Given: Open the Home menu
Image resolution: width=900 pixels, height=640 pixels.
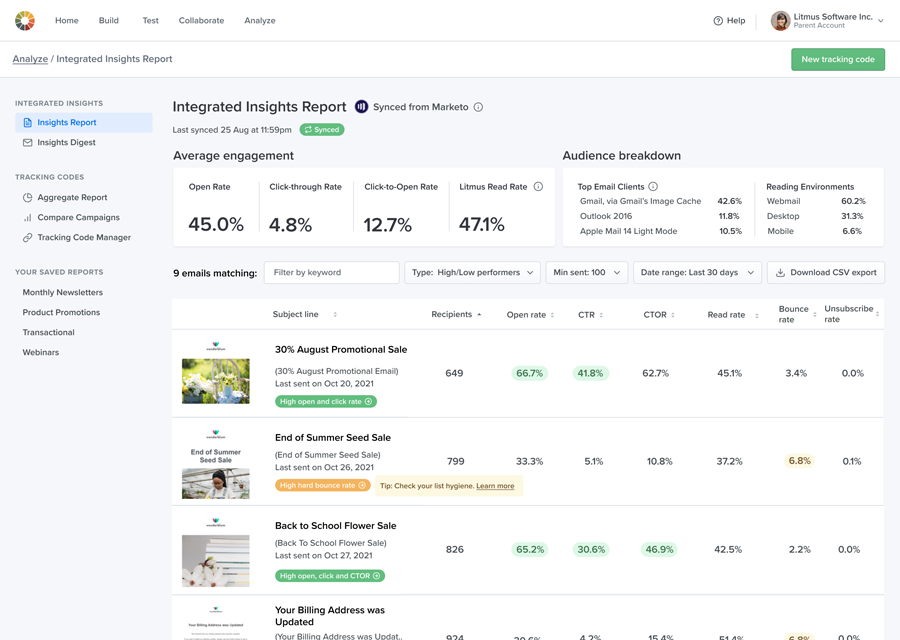Looking at the screenshot, I should [x=67, y=21].
